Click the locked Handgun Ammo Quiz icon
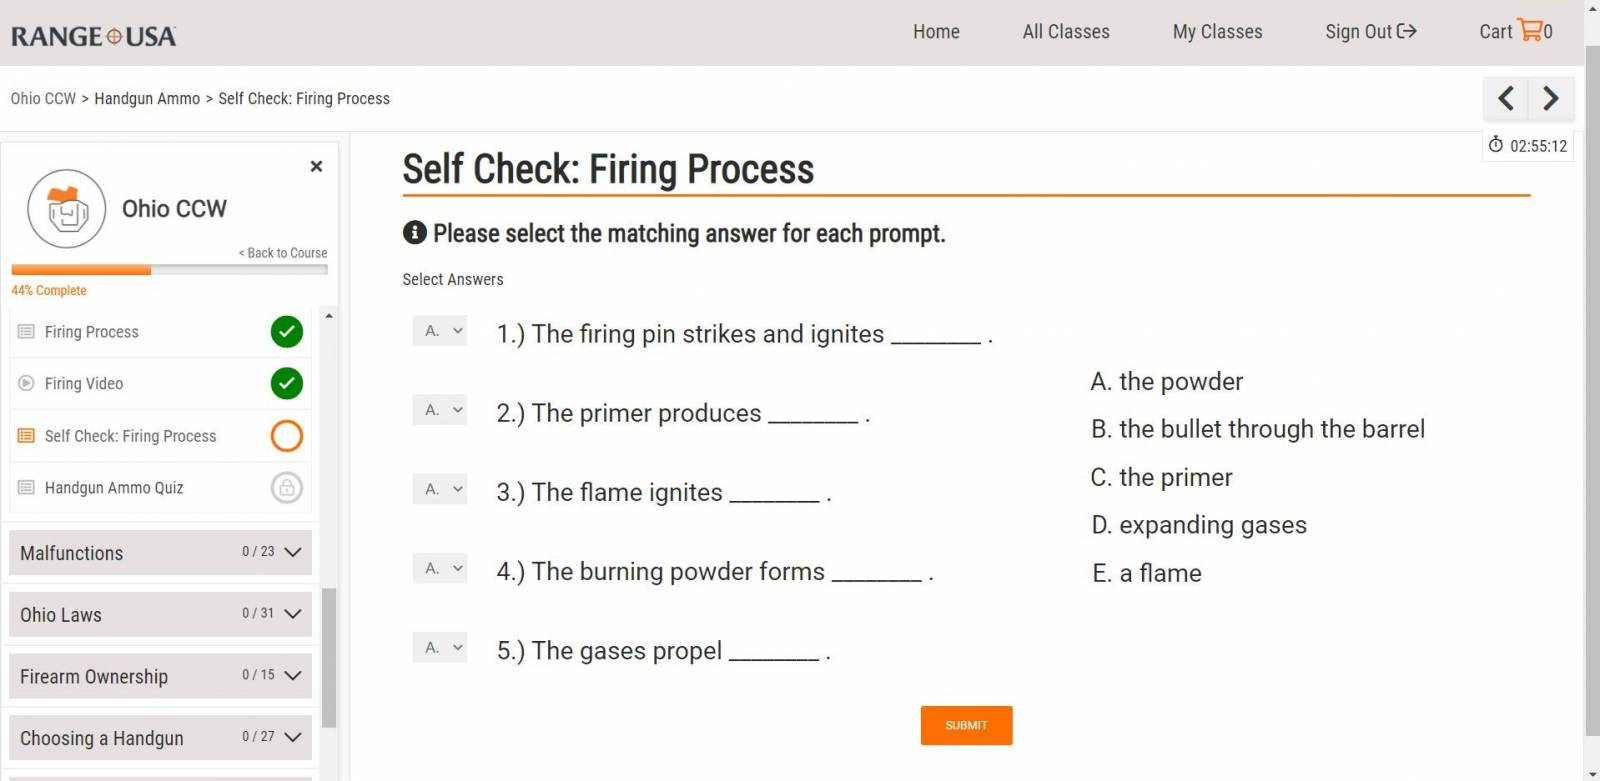This screenshot has height=781, width=1600. coord(287,488)
